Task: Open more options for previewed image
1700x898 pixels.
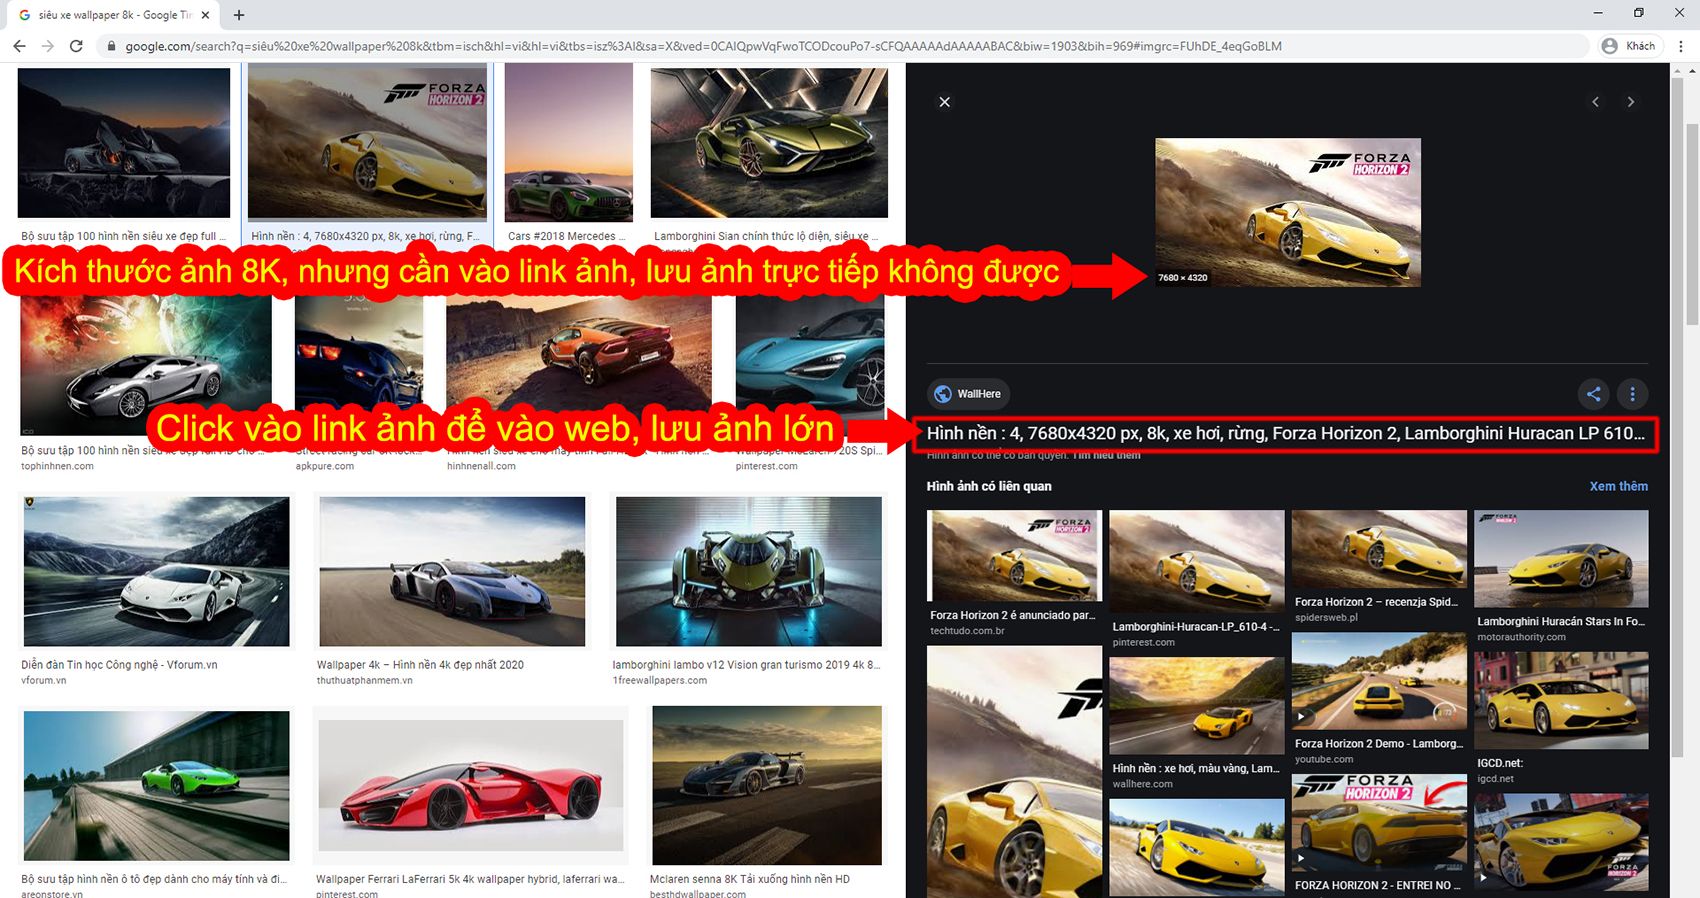Action: (1633, 394)
